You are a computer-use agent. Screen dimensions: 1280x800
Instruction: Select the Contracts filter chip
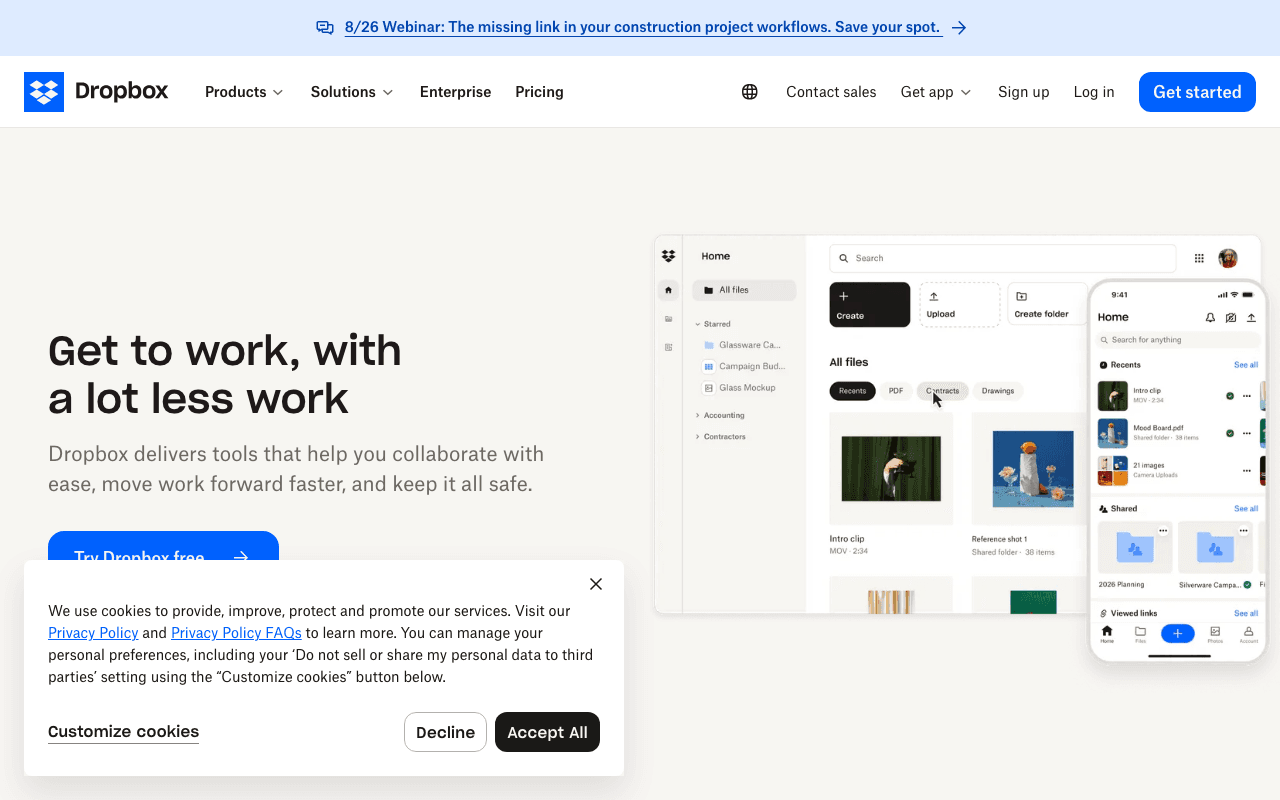[942, 391]
